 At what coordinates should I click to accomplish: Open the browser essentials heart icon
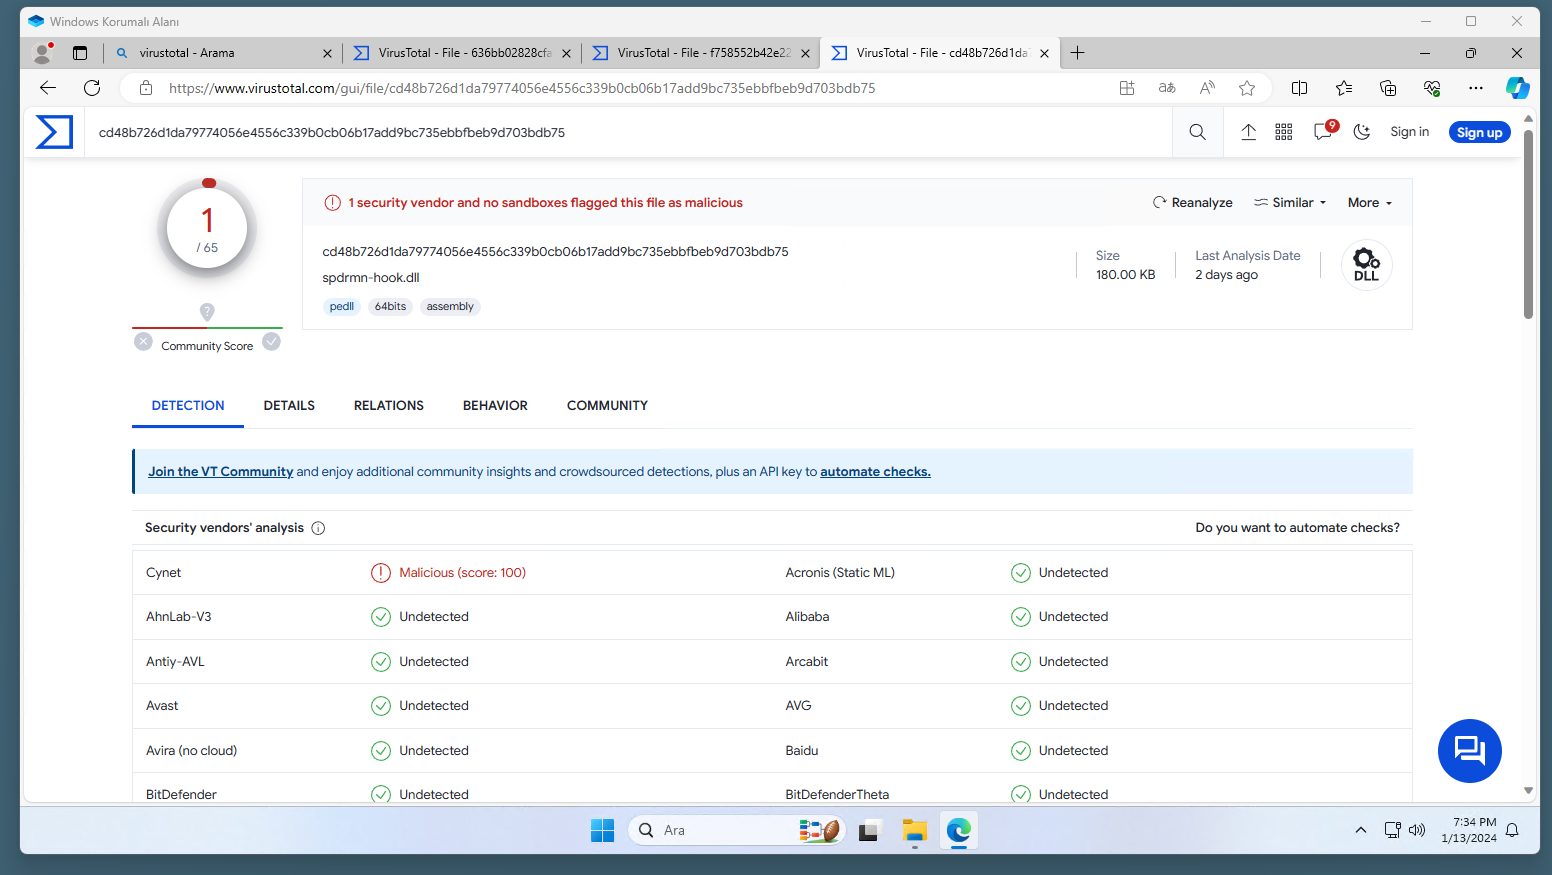click(x=1432, y=88)
